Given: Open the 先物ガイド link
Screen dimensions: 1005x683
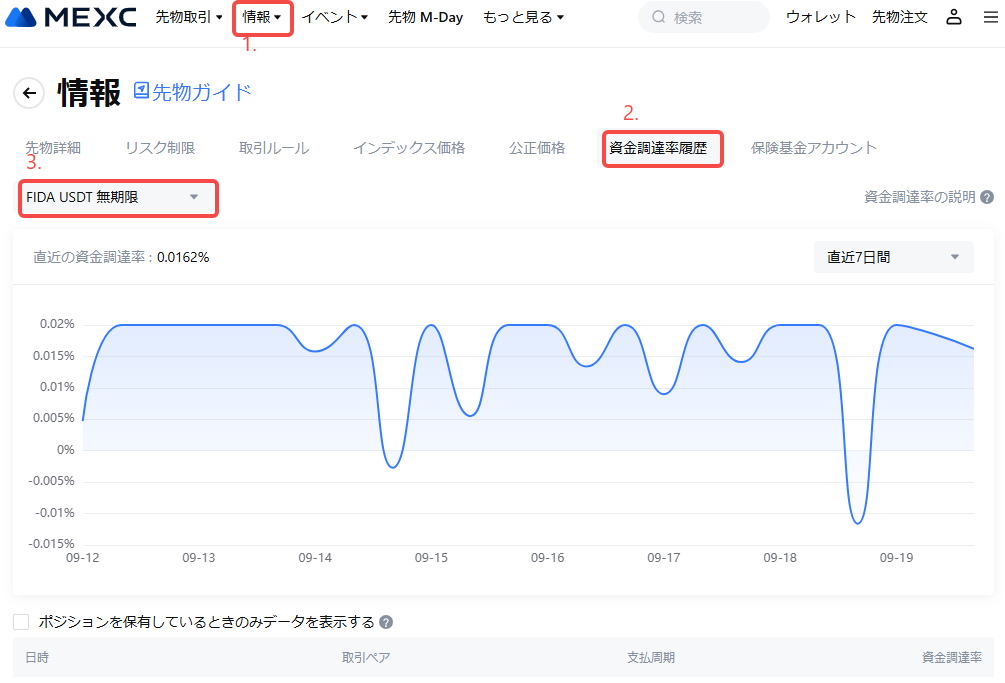Looking at the screenshot, I should (x=202, y=92).
